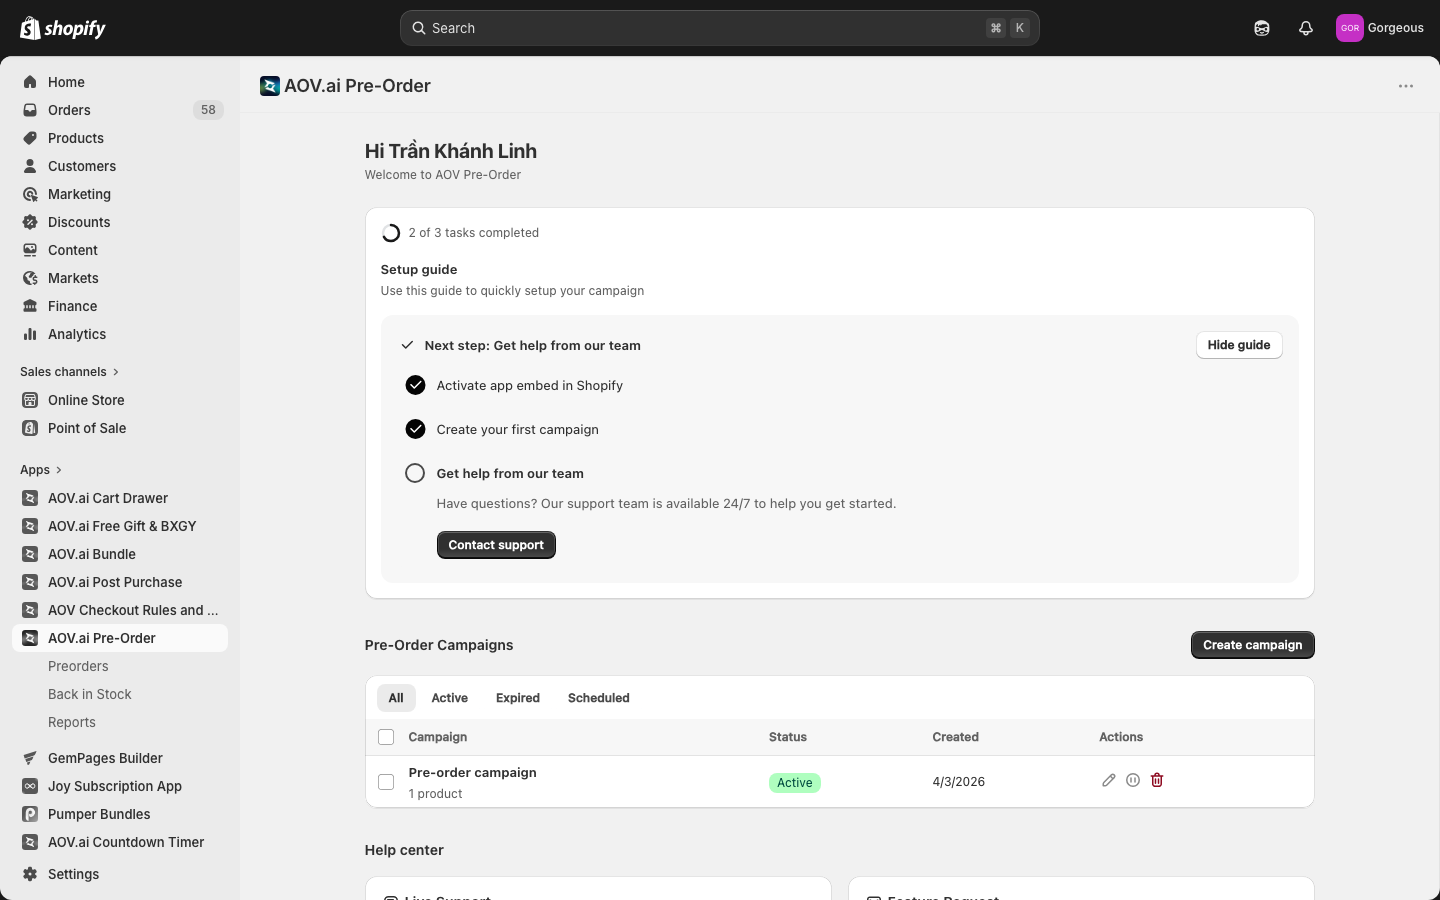Click the Status column header
The width and height of the screenshot is (1440, 900).
click(788, 737)
